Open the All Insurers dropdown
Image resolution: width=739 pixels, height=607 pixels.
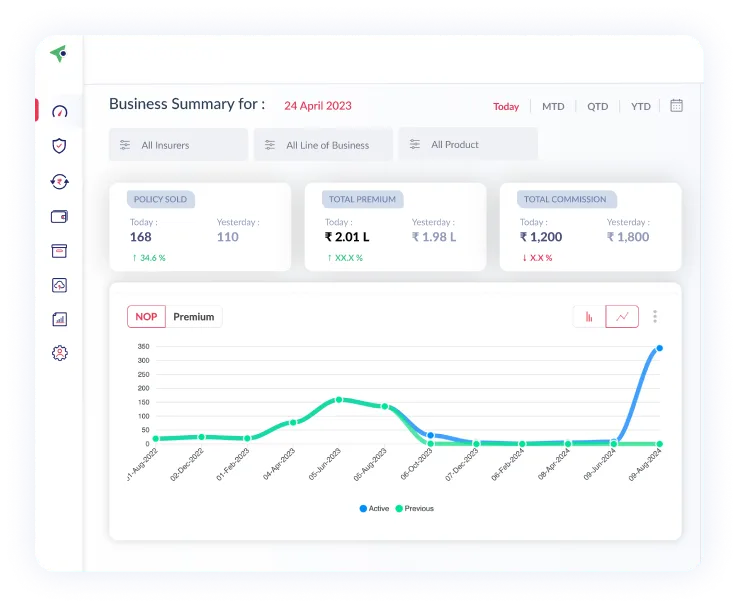[x=179, y=145]
